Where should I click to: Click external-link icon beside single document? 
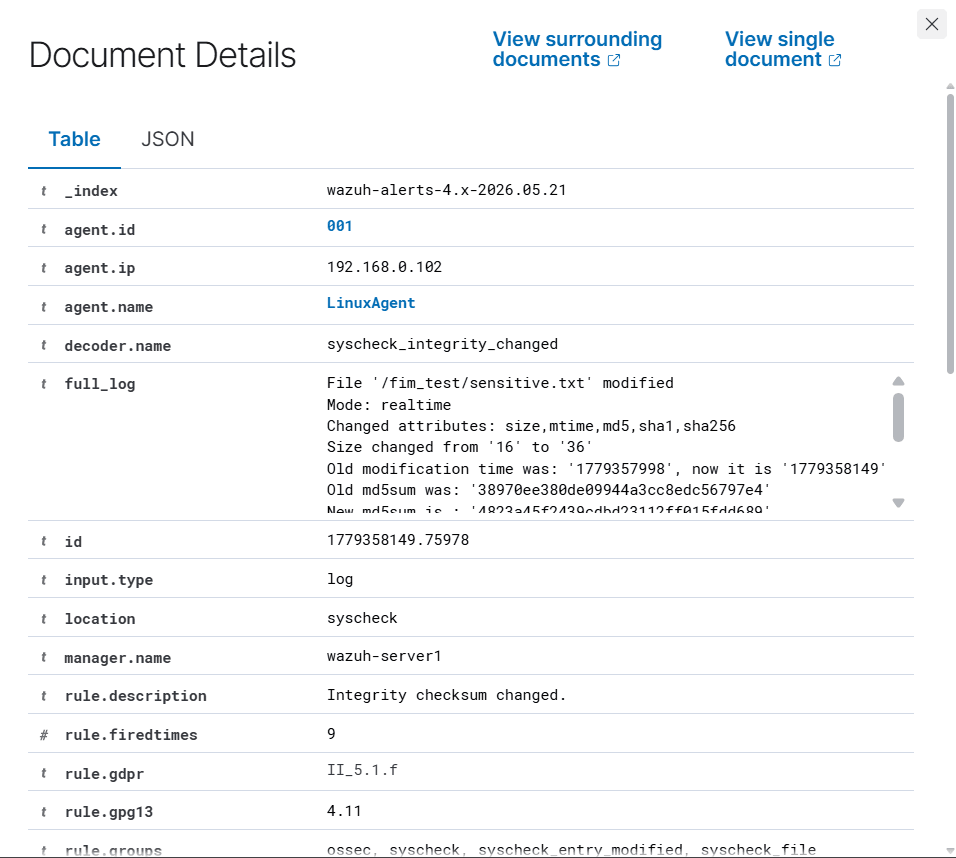coord(835,60)
